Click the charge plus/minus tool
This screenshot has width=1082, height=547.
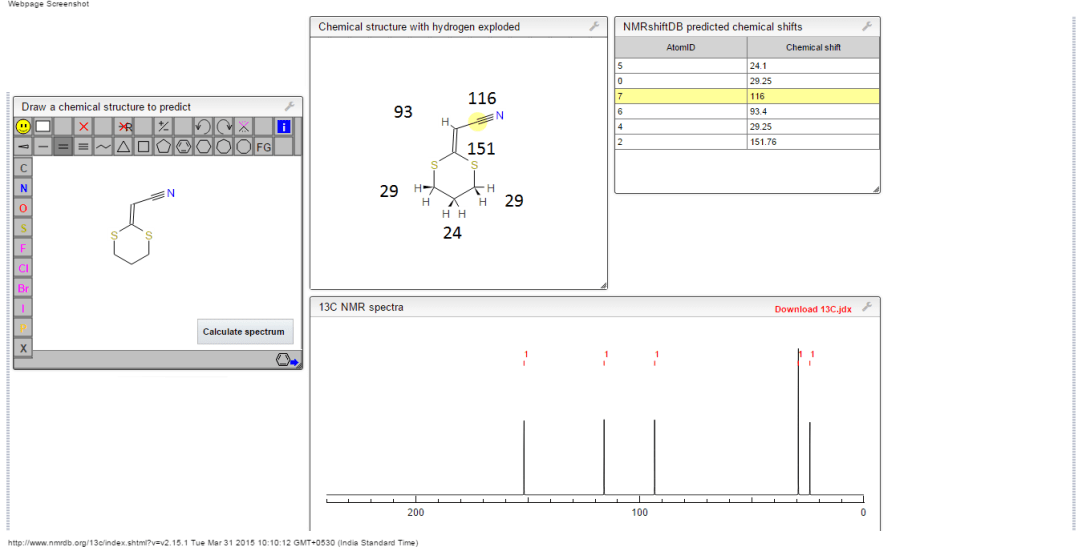pos(163,127)
